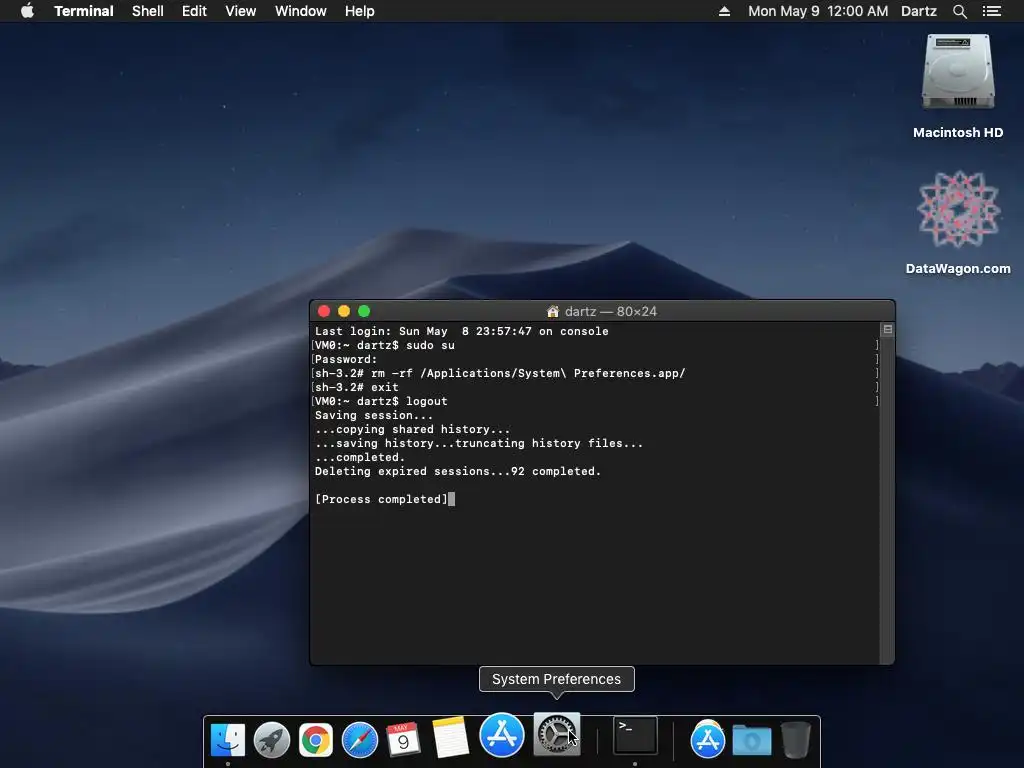Open the Trash in the Dock

click(x=795, y=739)
